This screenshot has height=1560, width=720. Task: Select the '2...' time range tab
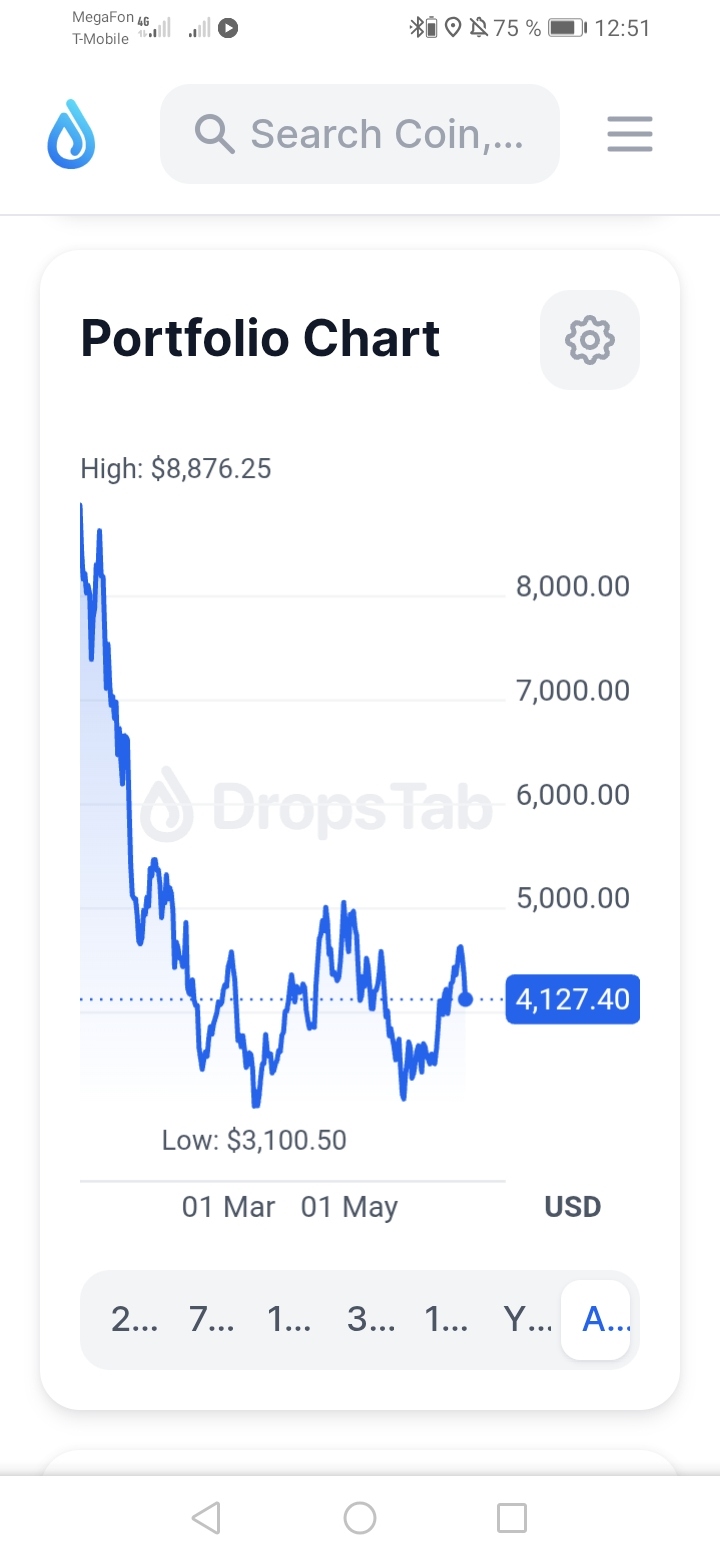pos(134,1320)
